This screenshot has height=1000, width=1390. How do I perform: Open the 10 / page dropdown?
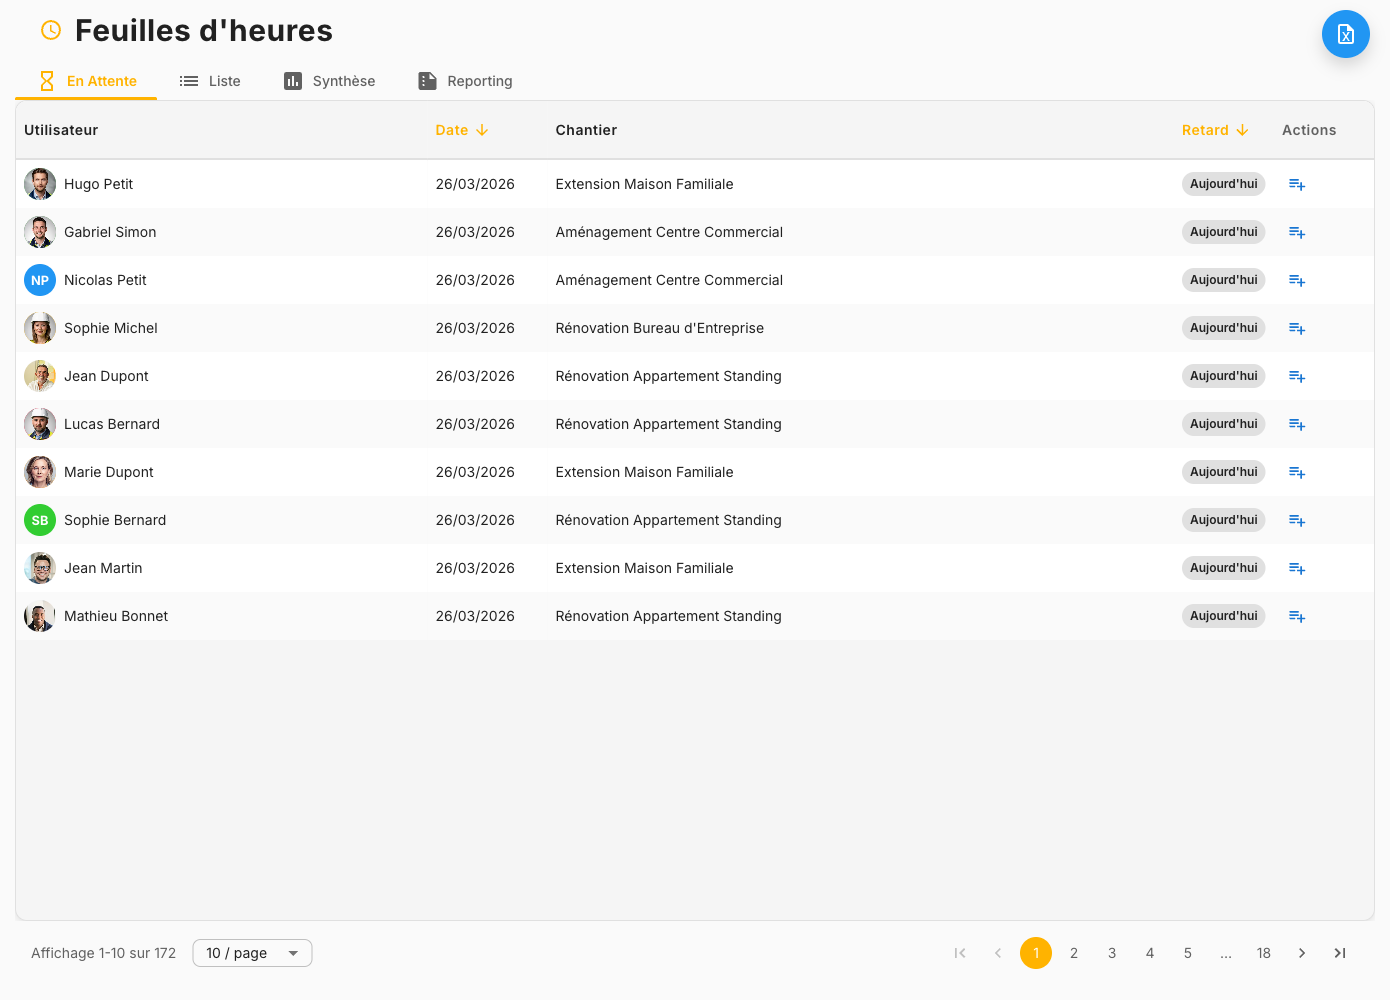(252, 953)
